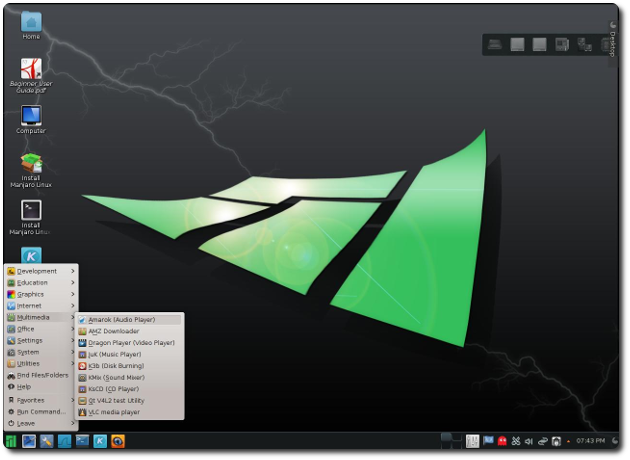This screenshot has width=630, height=460.
Task: Expand the Education submenu
Action: tap(41, 283)
